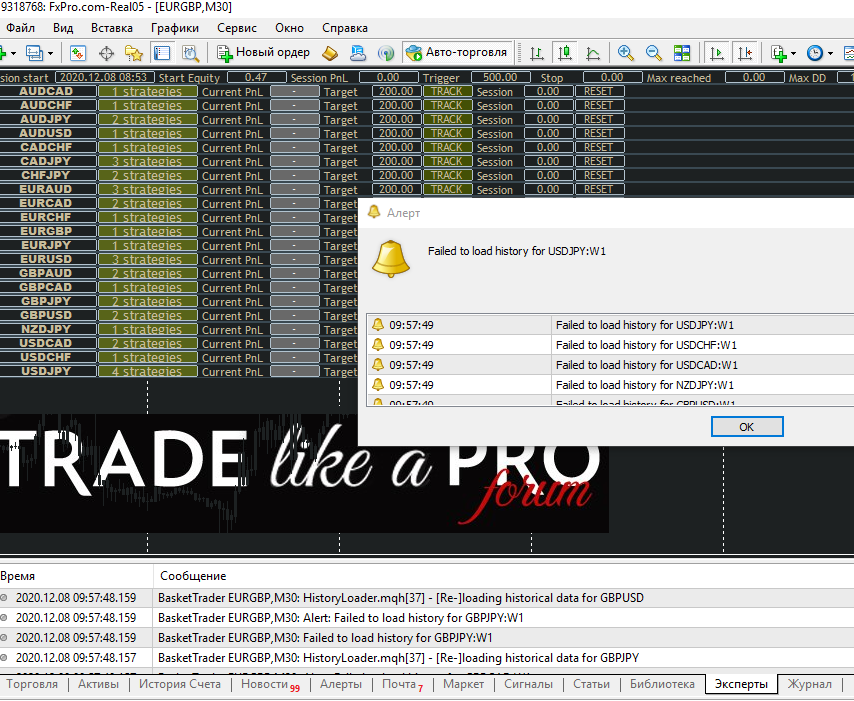Click Target 200.00 field for AUDUSD
Image resolution: width=854 pixels, height=701 pixels.
point(396,133)
